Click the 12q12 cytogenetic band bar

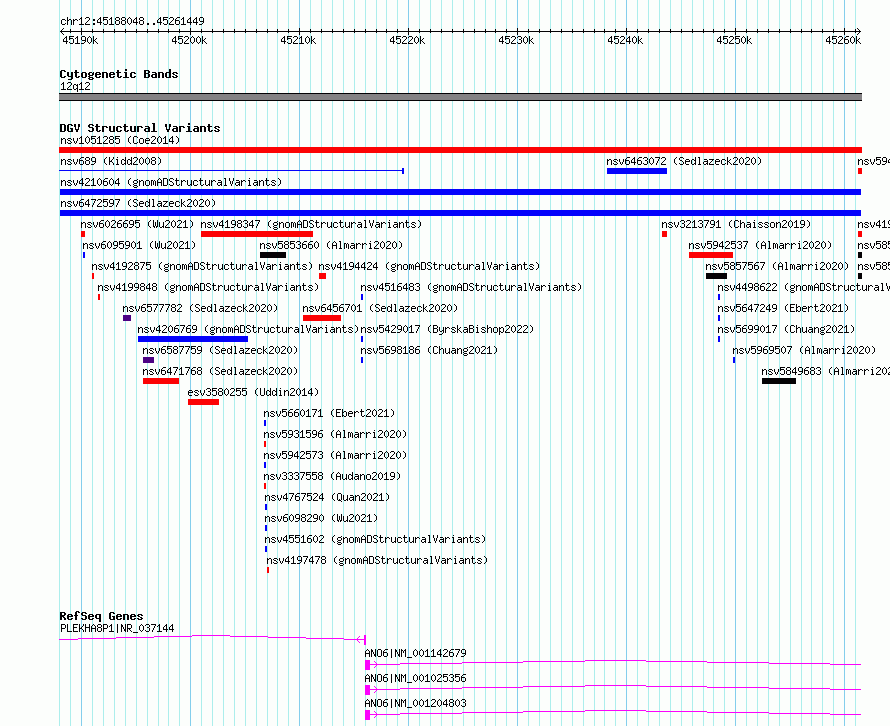click(460, 97)
